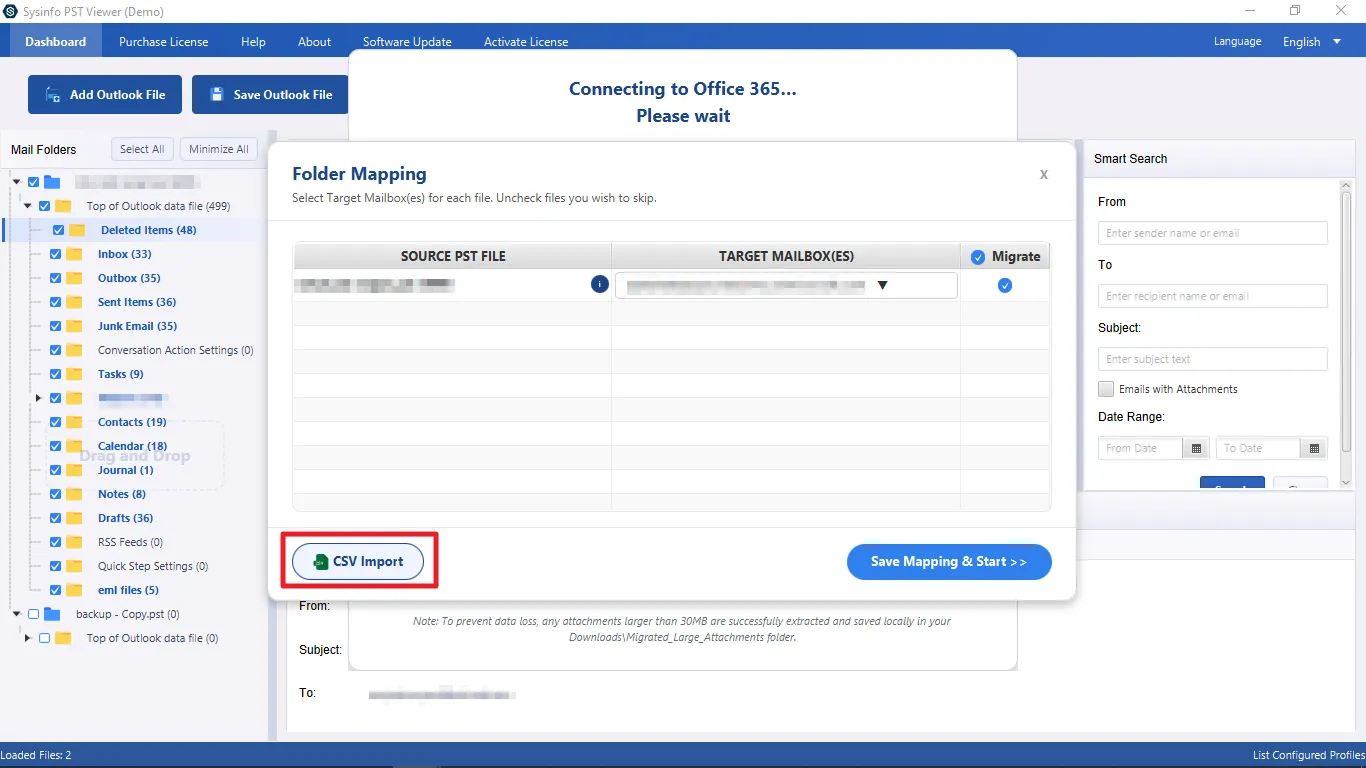Click the Smart Search scrollbar thumb
The height and width of the screenshot is (768, 1366).
(1346, 320)
